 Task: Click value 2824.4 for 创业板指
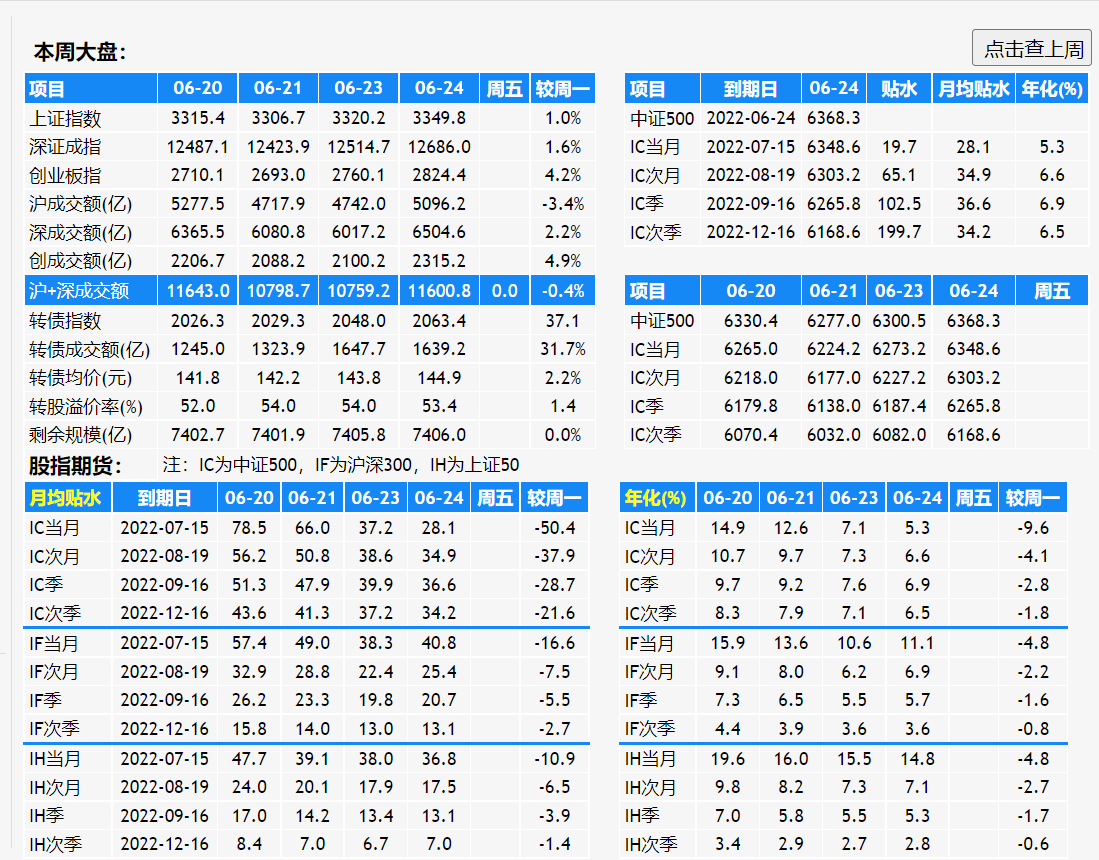pyautogui.click(x=439, y=175)
